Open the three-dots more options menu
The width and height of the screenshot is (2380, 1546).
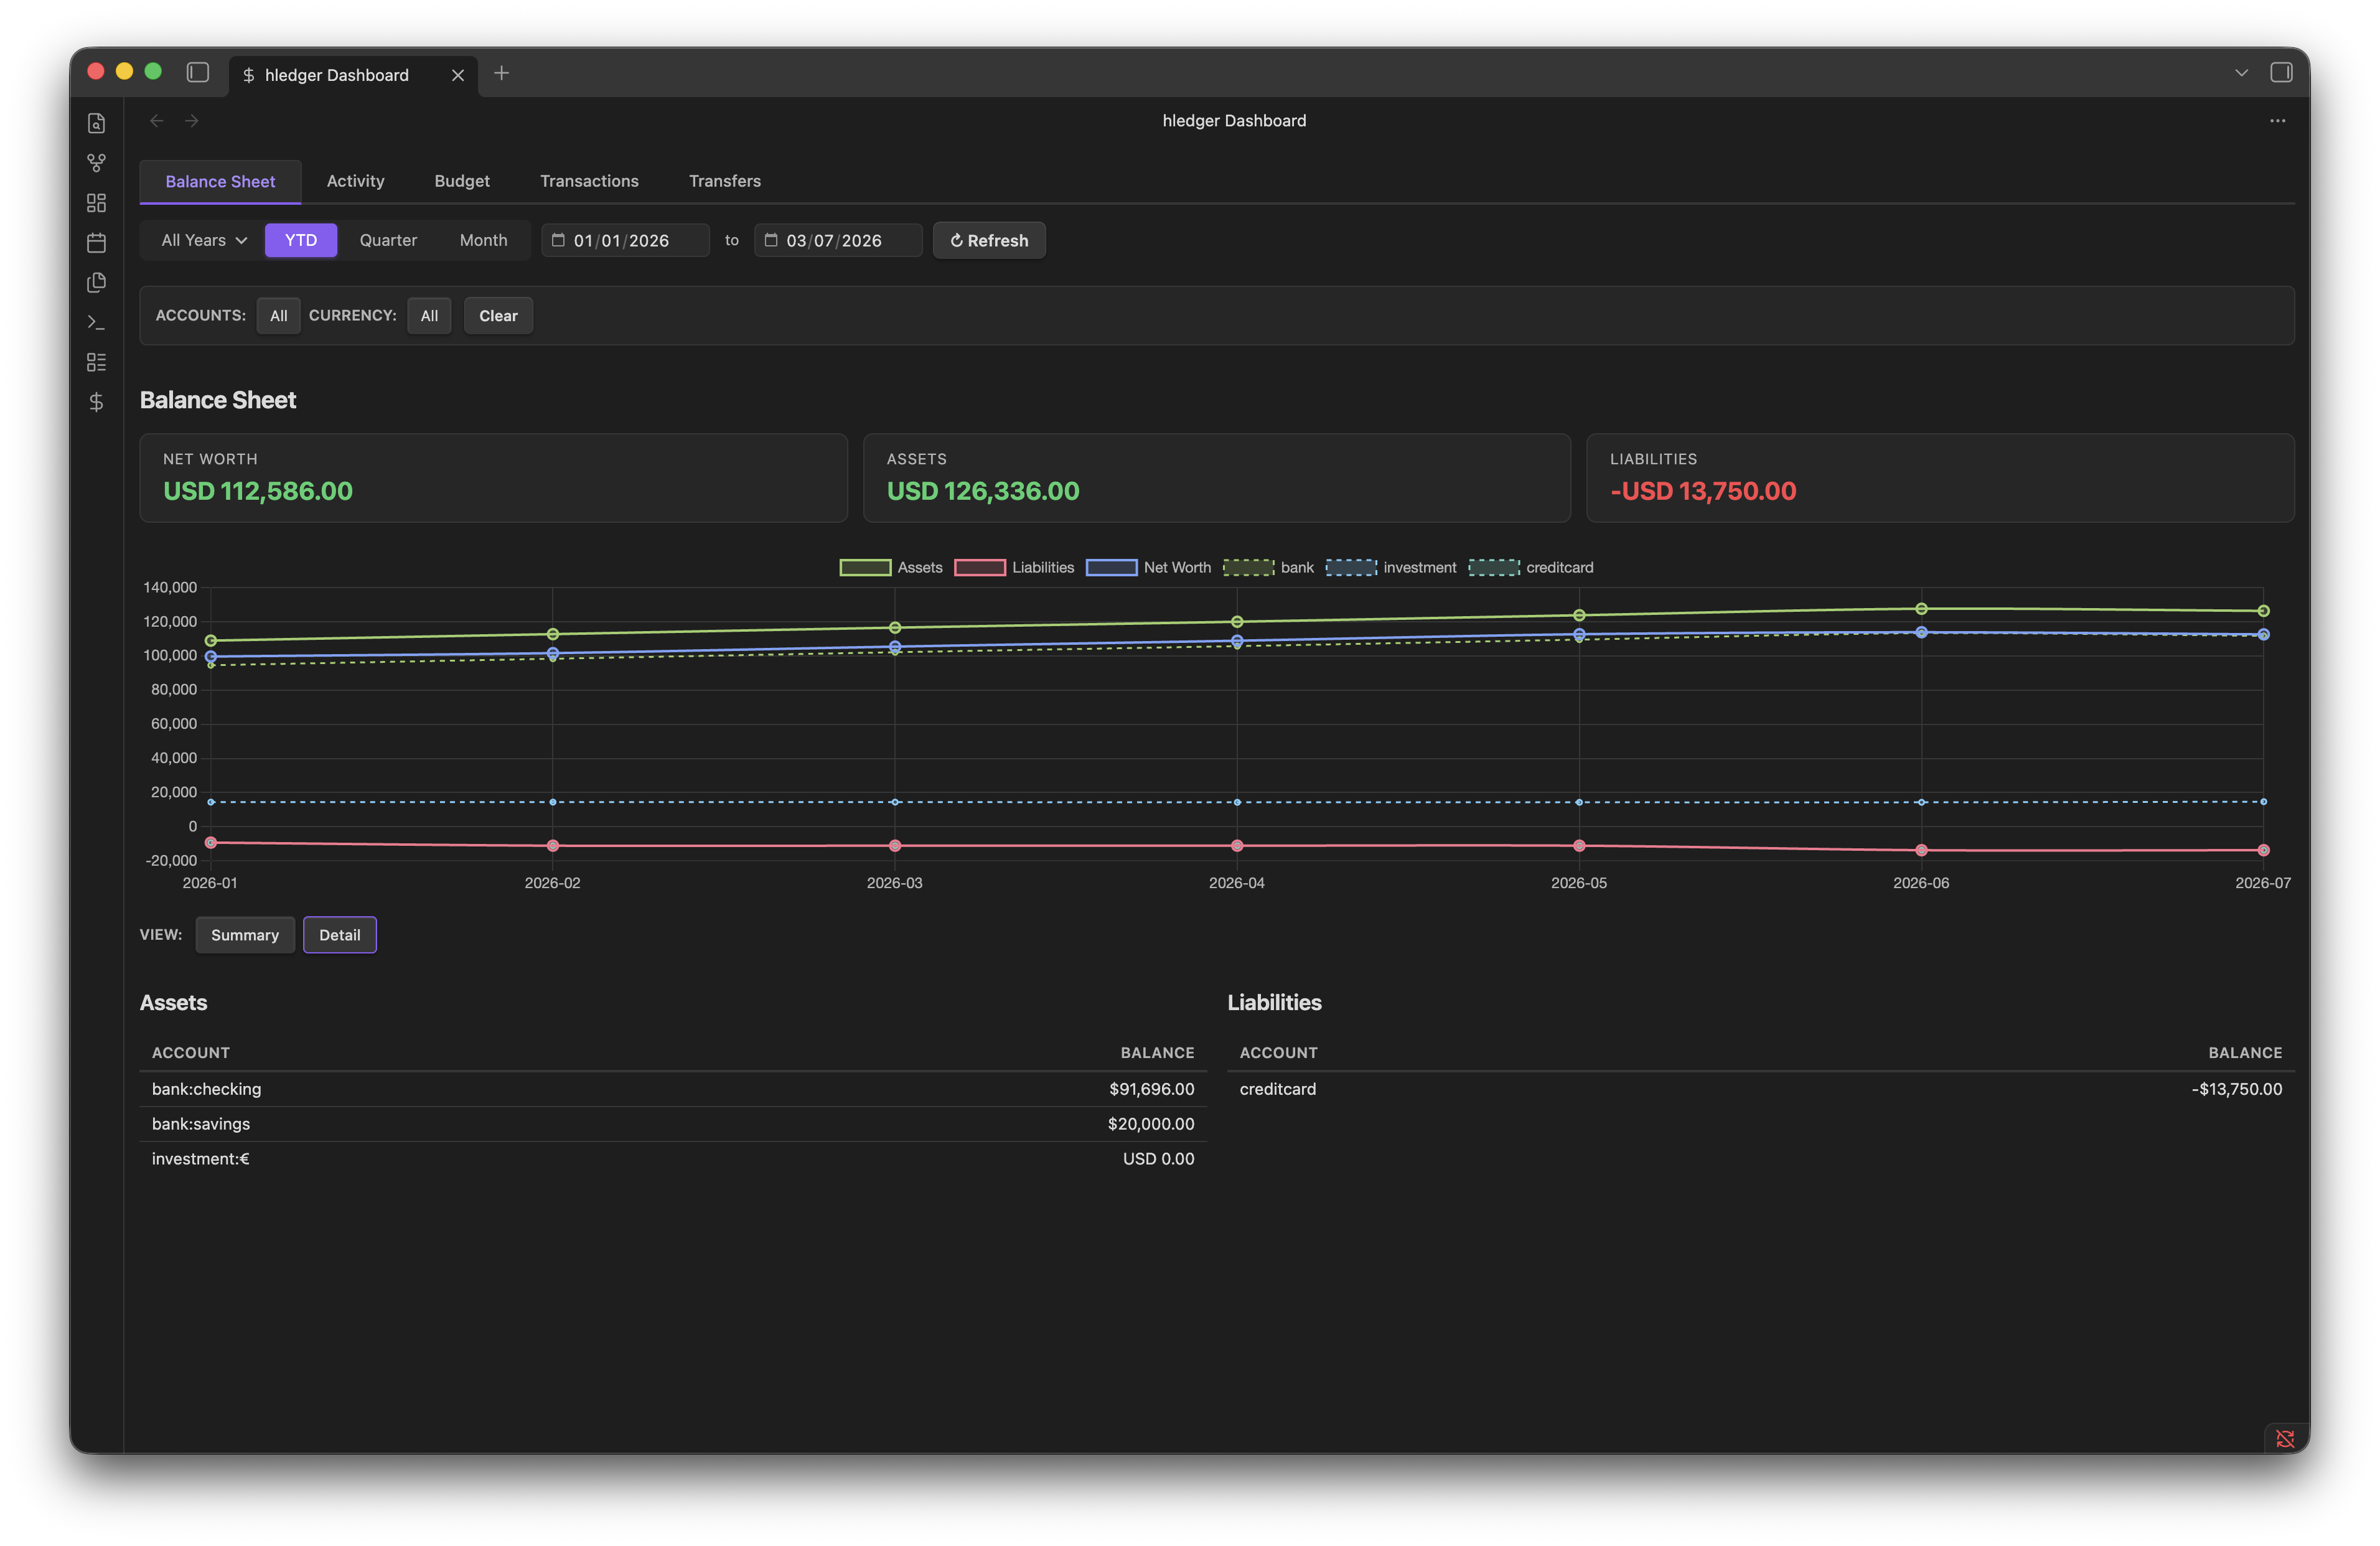2277,121
